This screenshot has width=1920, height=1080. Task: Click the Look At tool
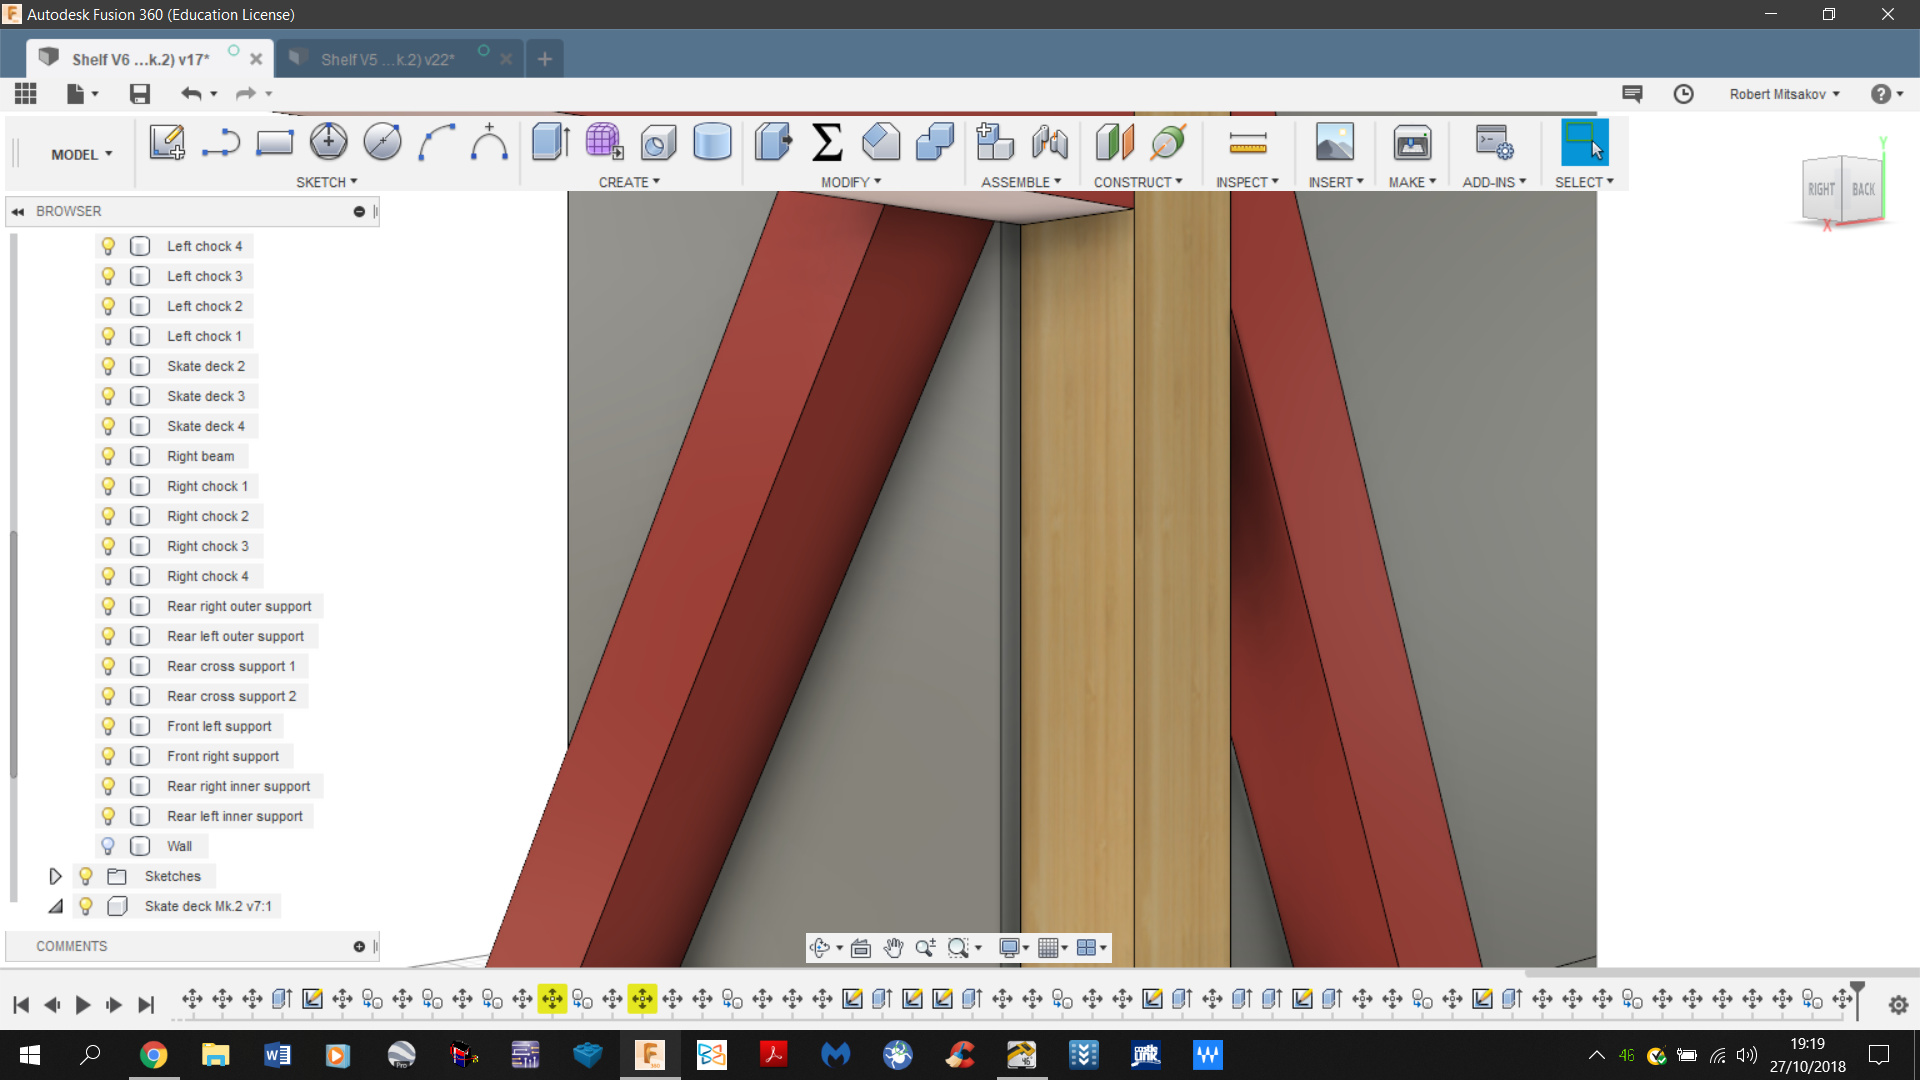pyautogui.click(x=860, y=947)
